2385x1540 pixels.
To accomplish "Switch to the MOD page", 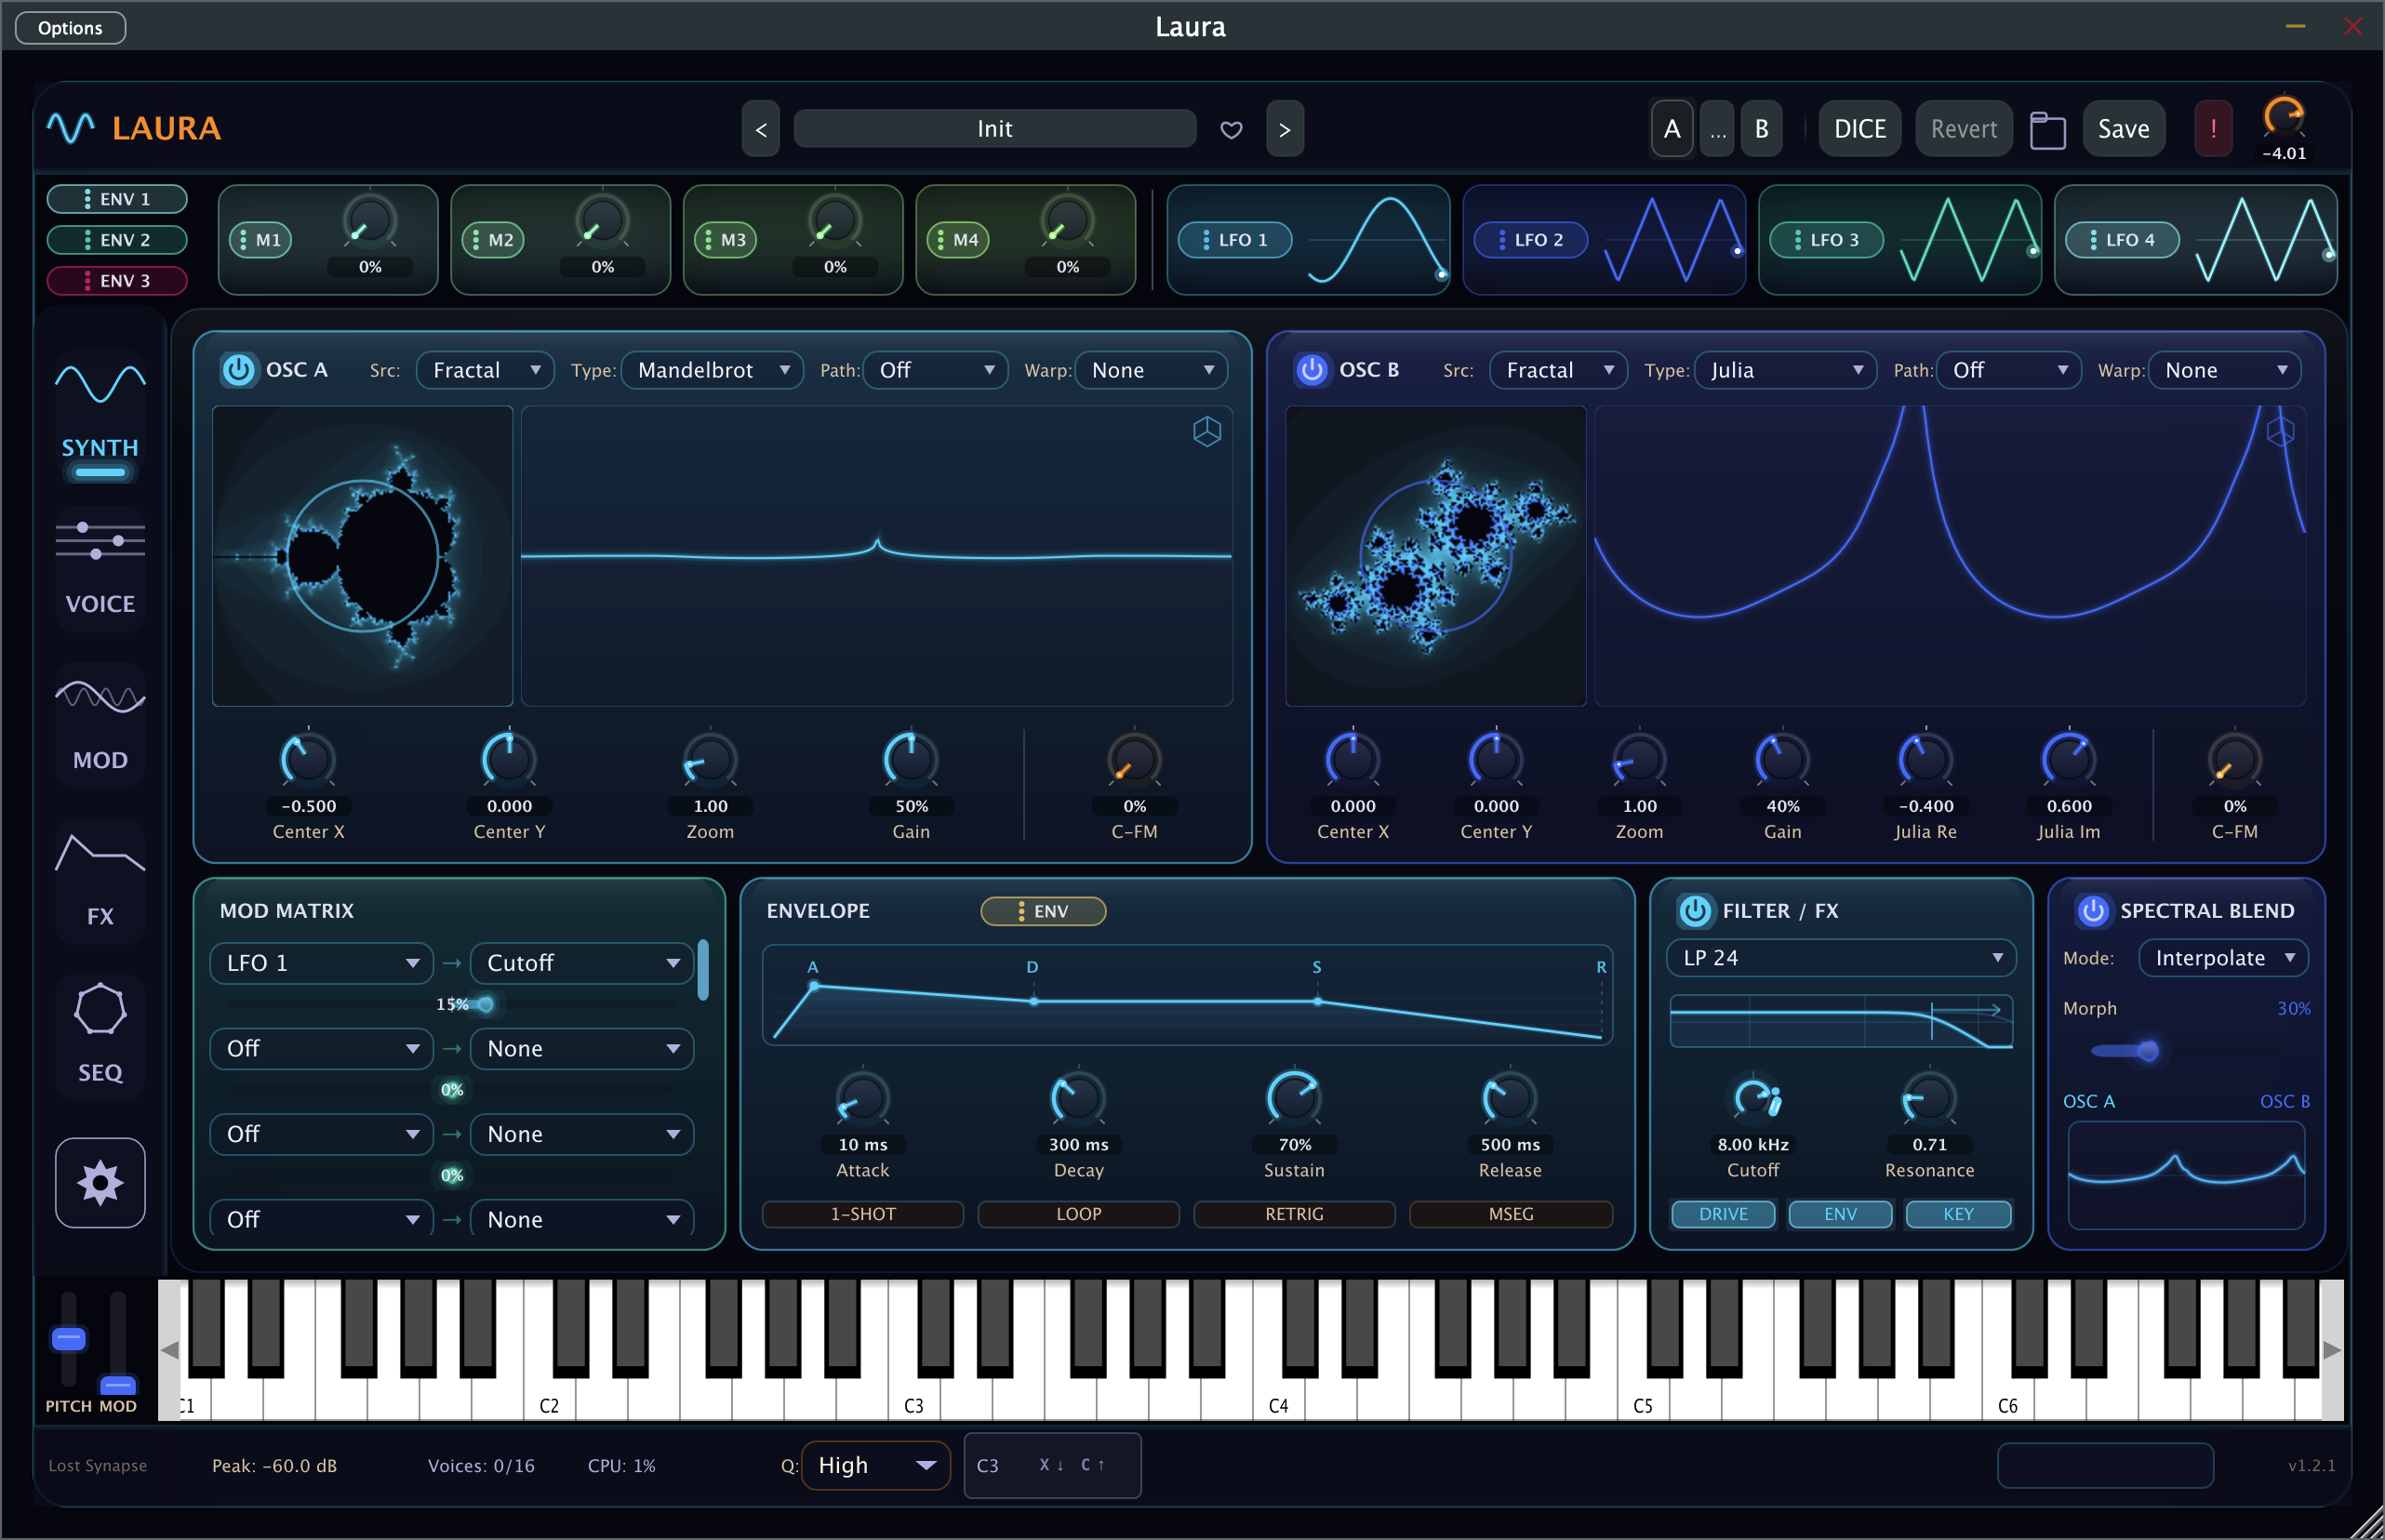I will [100, 724].
